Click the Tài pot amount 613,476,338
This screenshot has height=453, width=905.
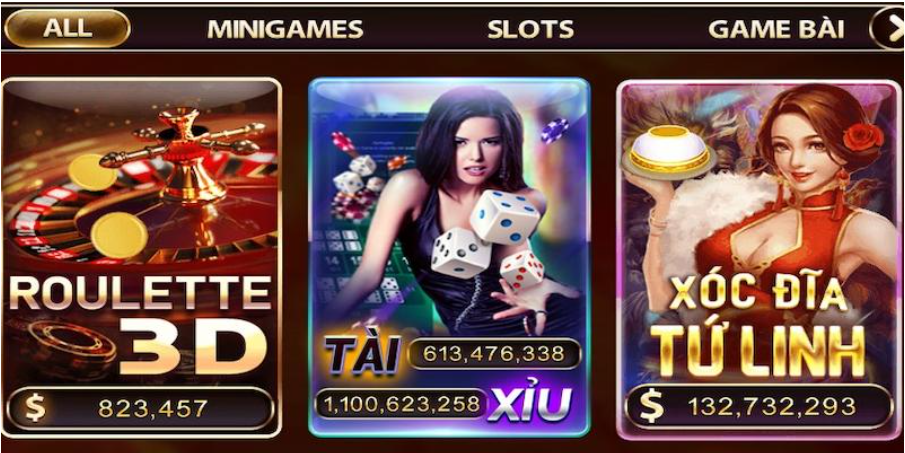(x=493, y=354)
